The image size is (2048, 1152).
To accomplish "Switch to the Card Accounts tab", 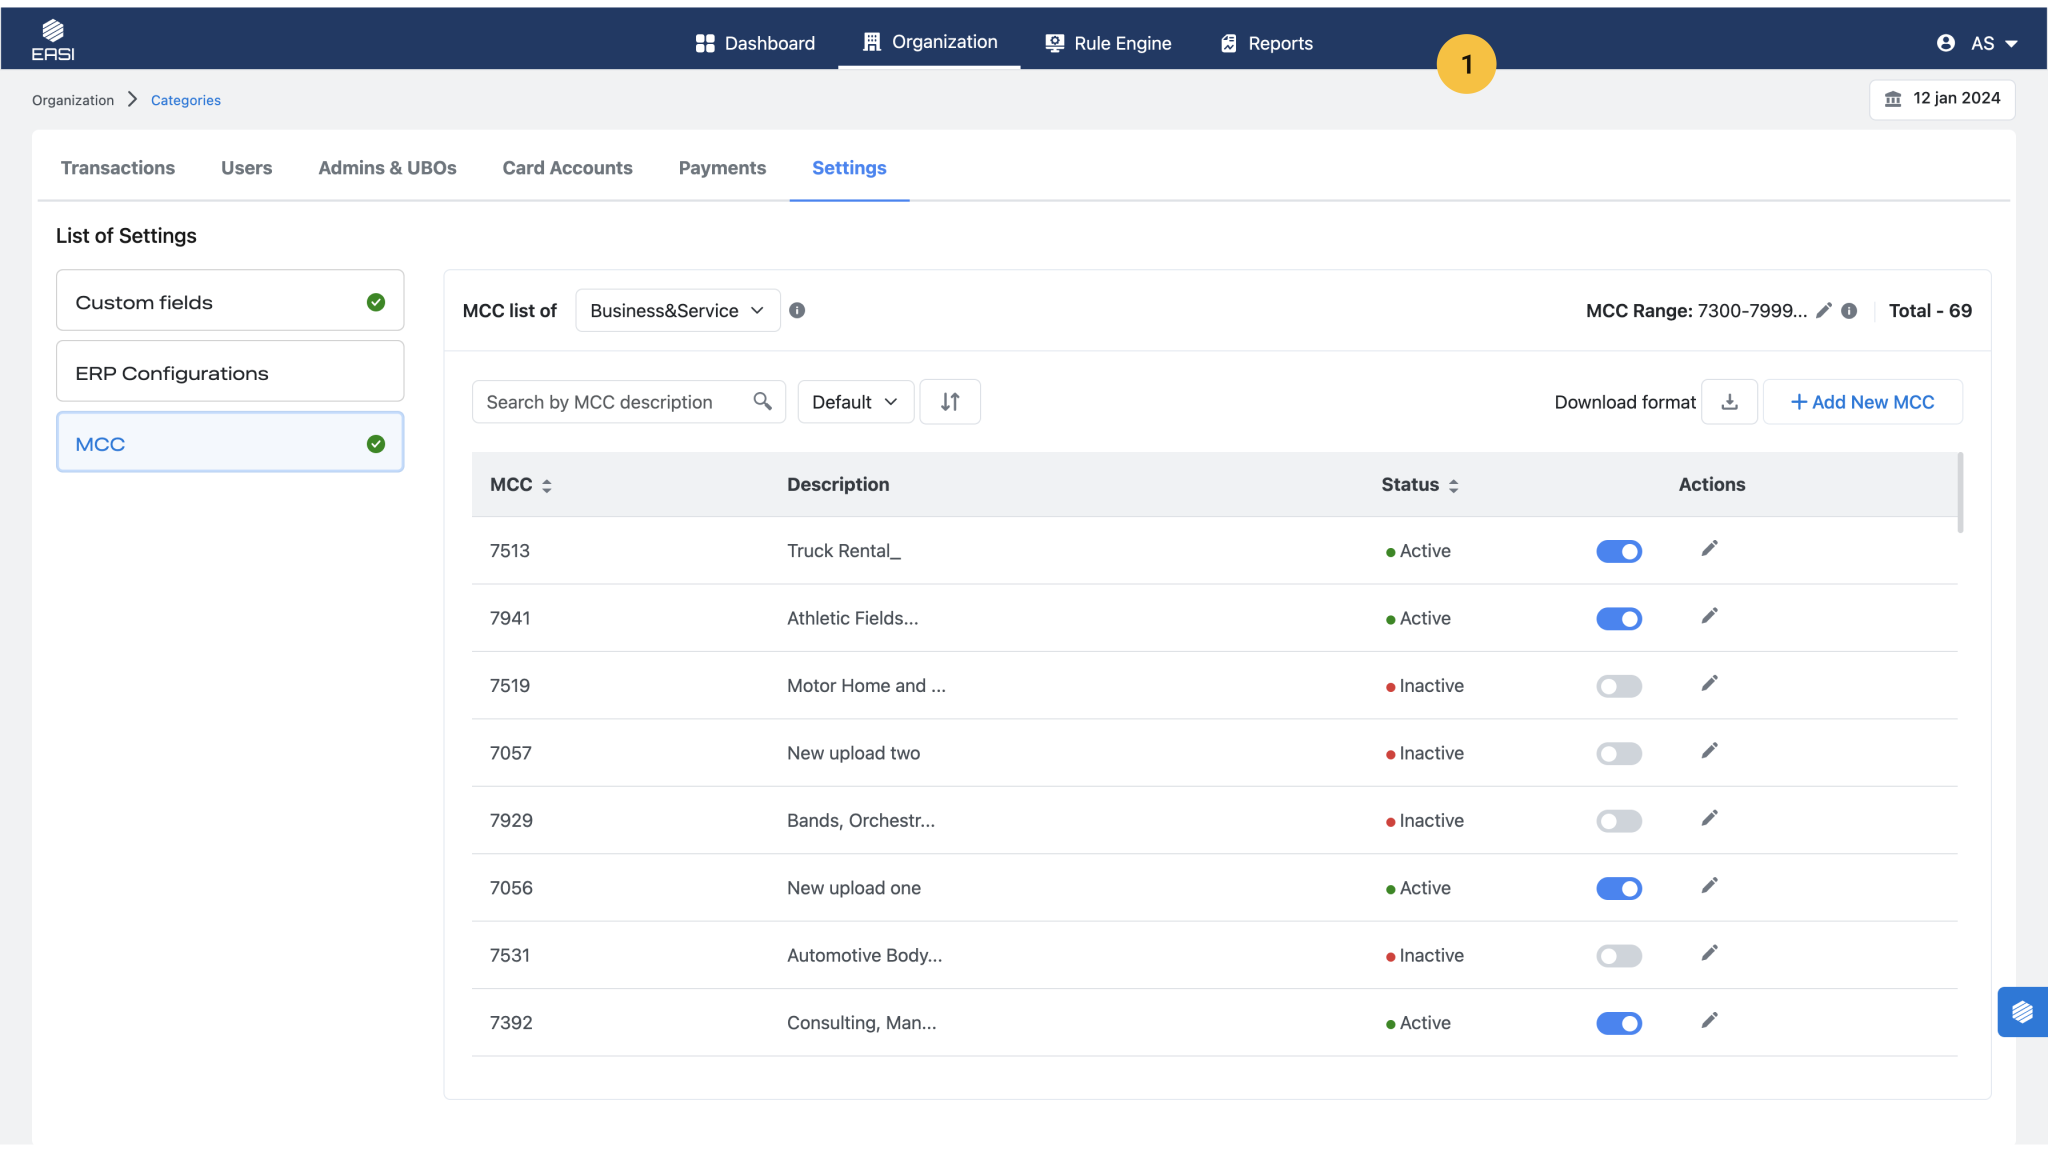I will click(567, 168).
